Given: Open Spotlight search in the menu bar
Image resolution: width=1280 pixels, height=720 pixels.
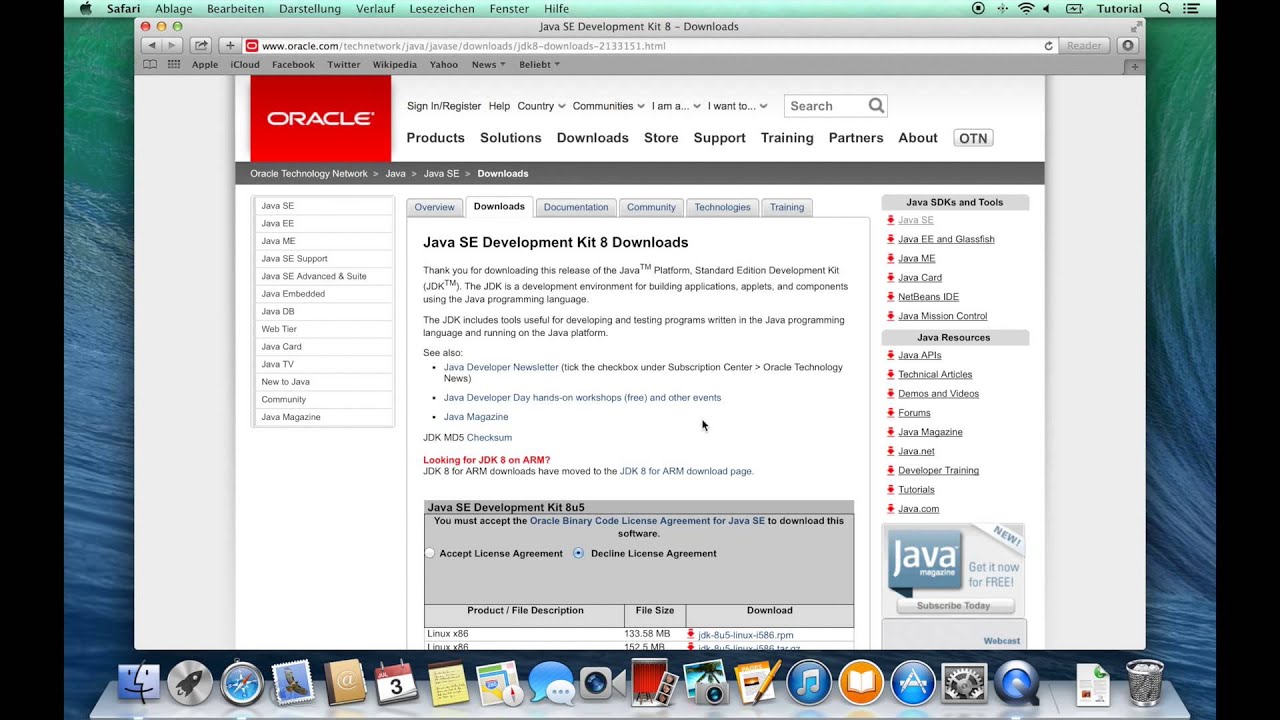Looking at the screenshot, I should click(1165, 8).
